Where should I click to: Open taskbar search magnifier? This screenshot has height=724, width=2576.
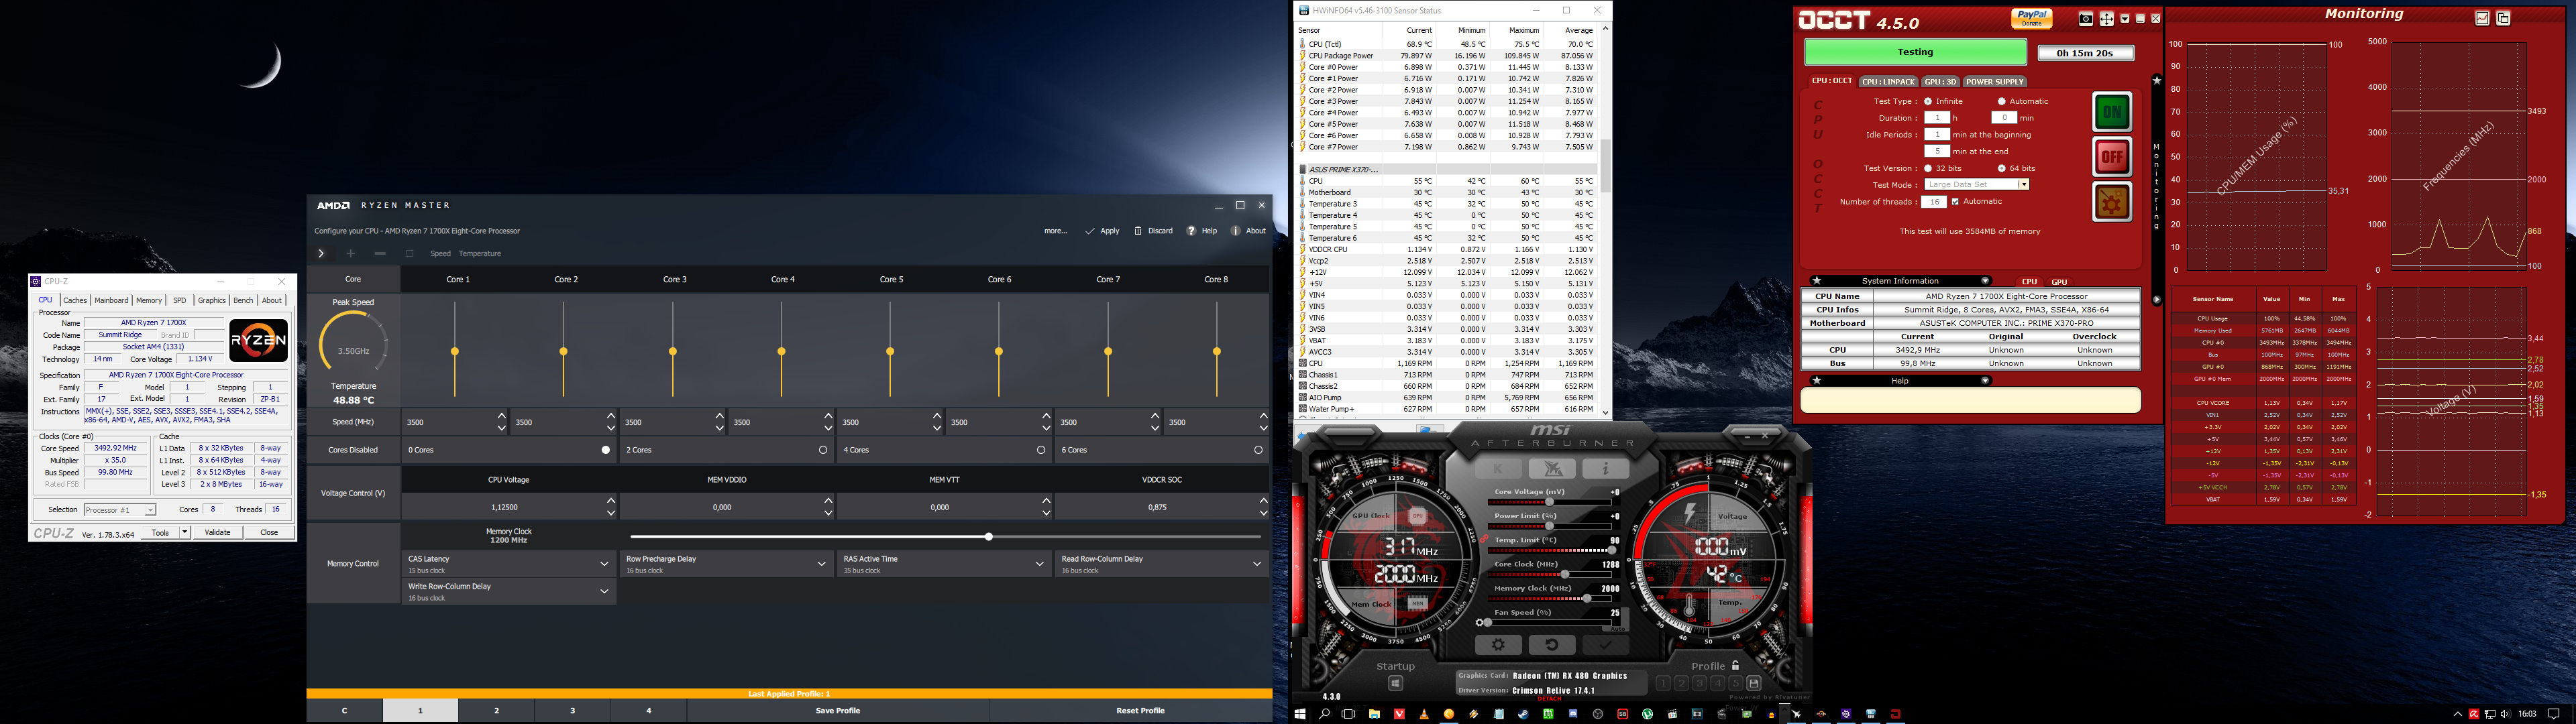1325,714
